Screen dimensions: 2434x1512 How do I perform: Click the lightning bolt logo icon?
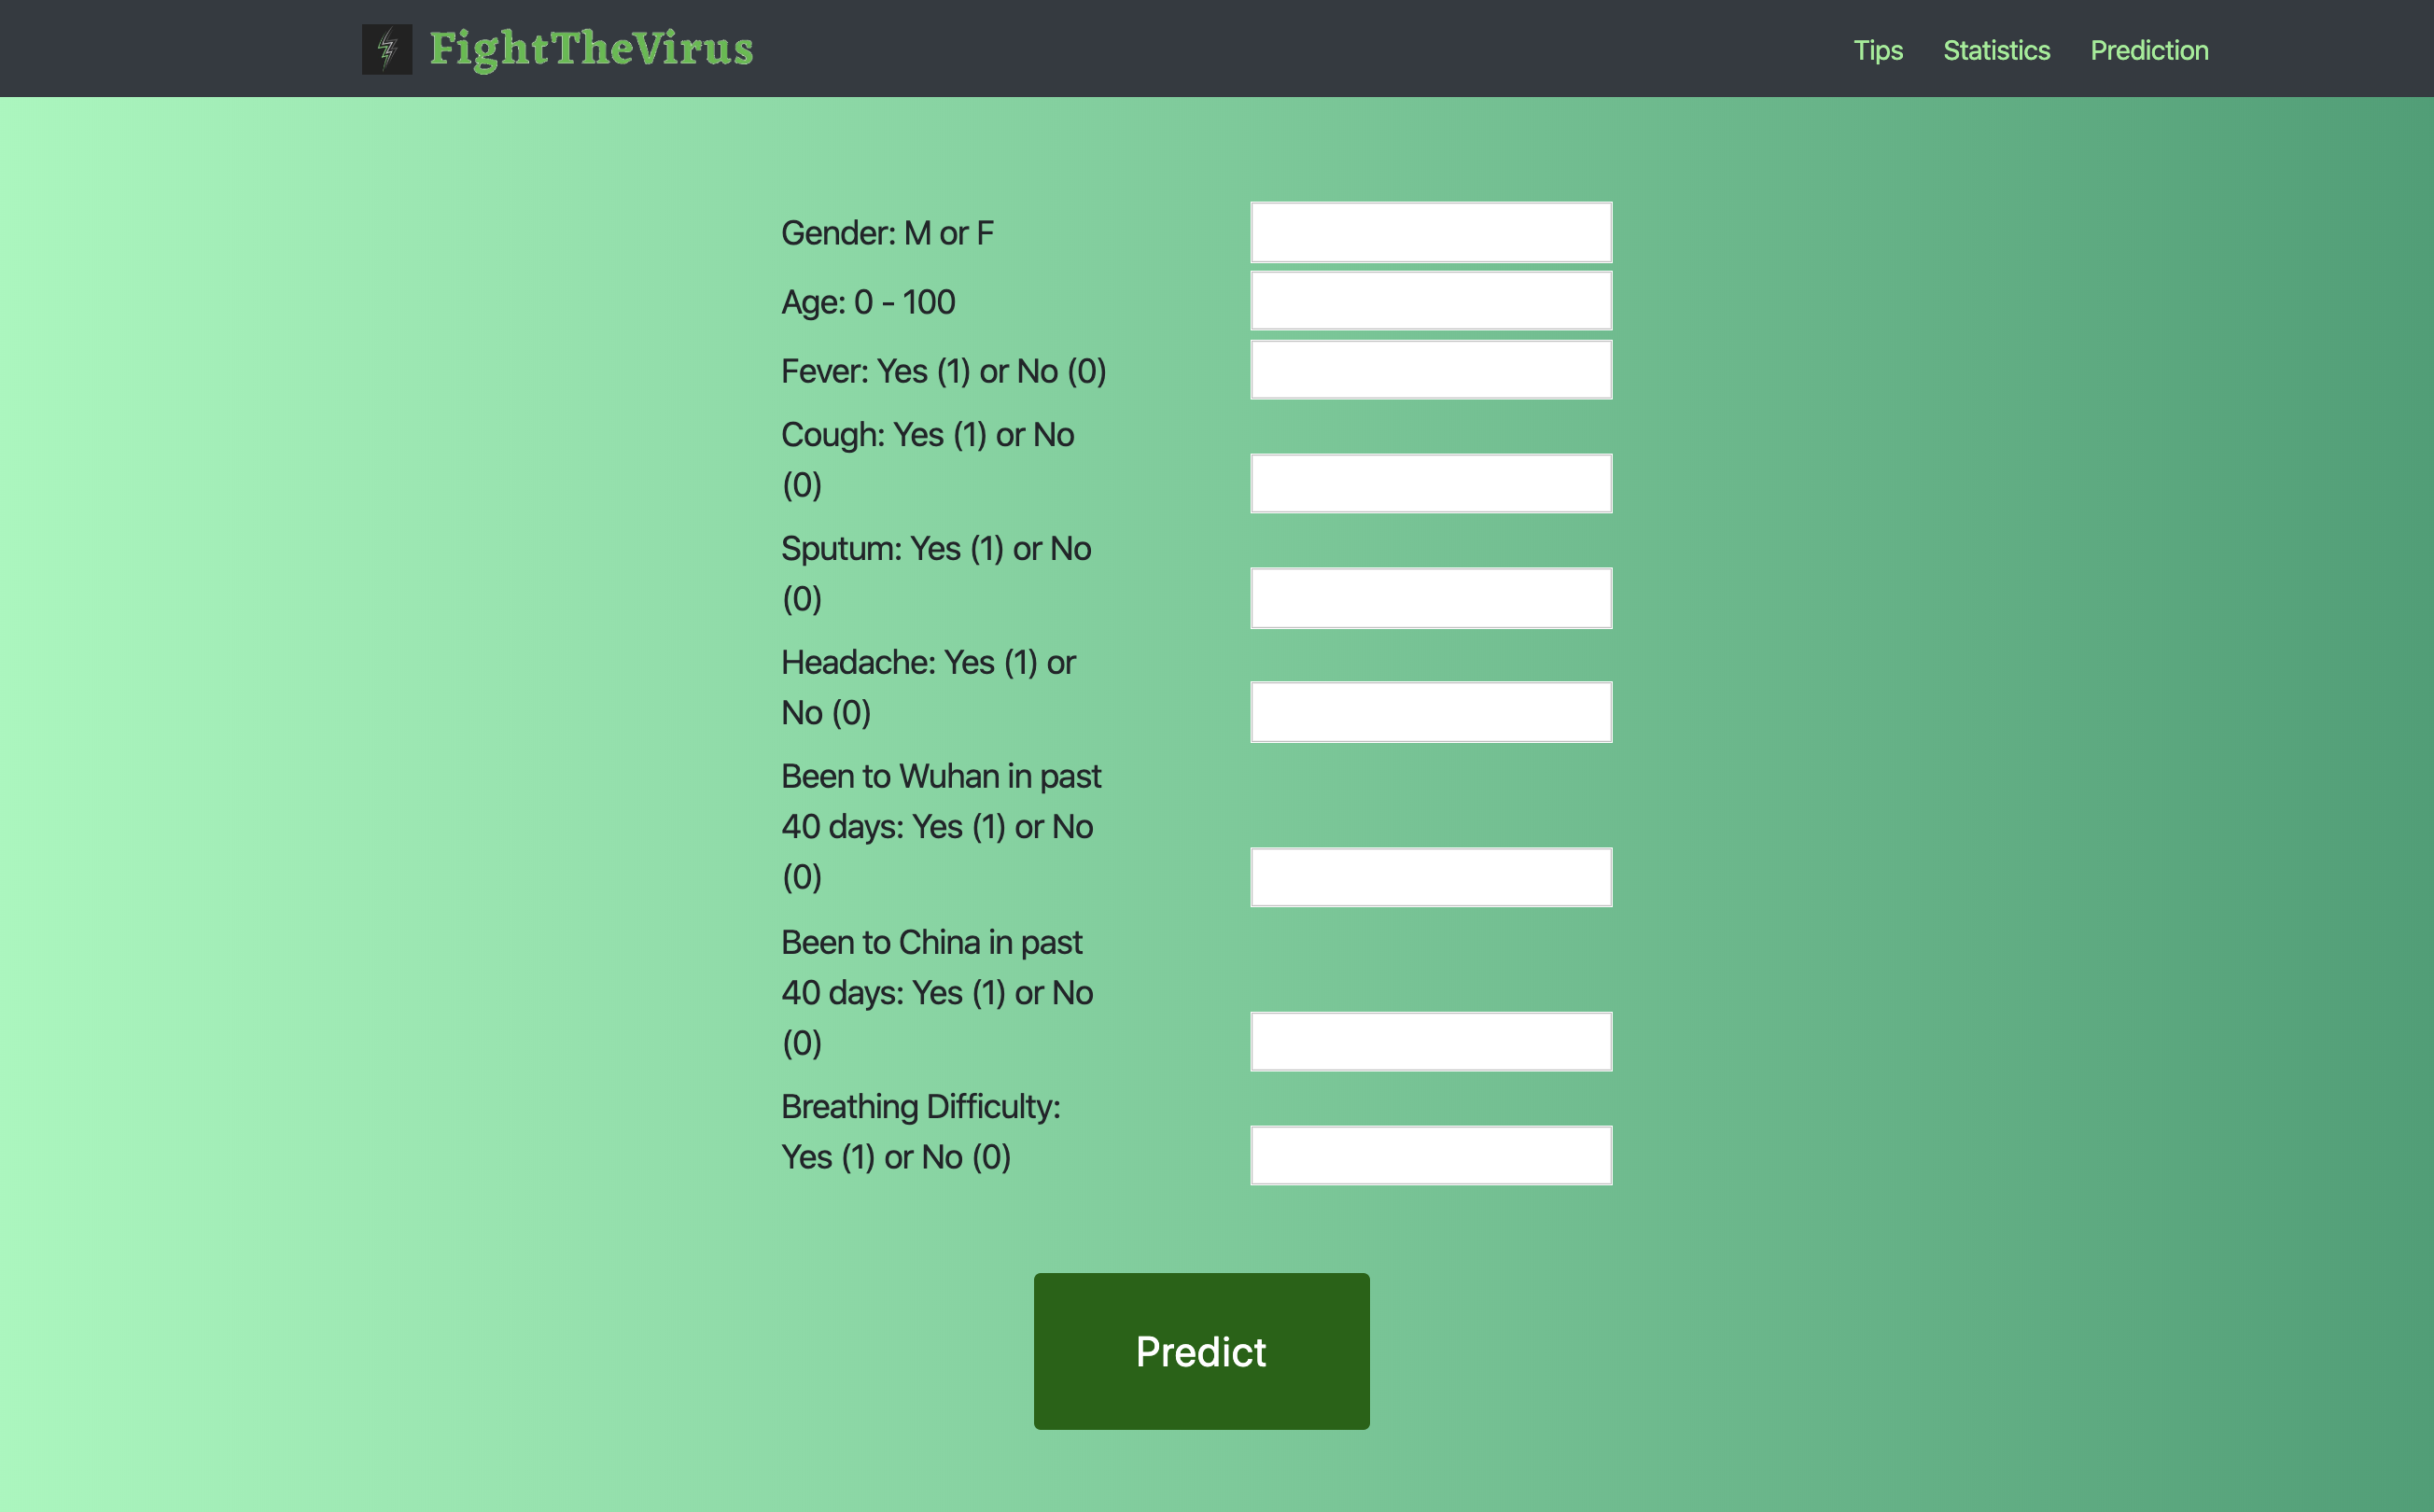click(x=386, y=49)
